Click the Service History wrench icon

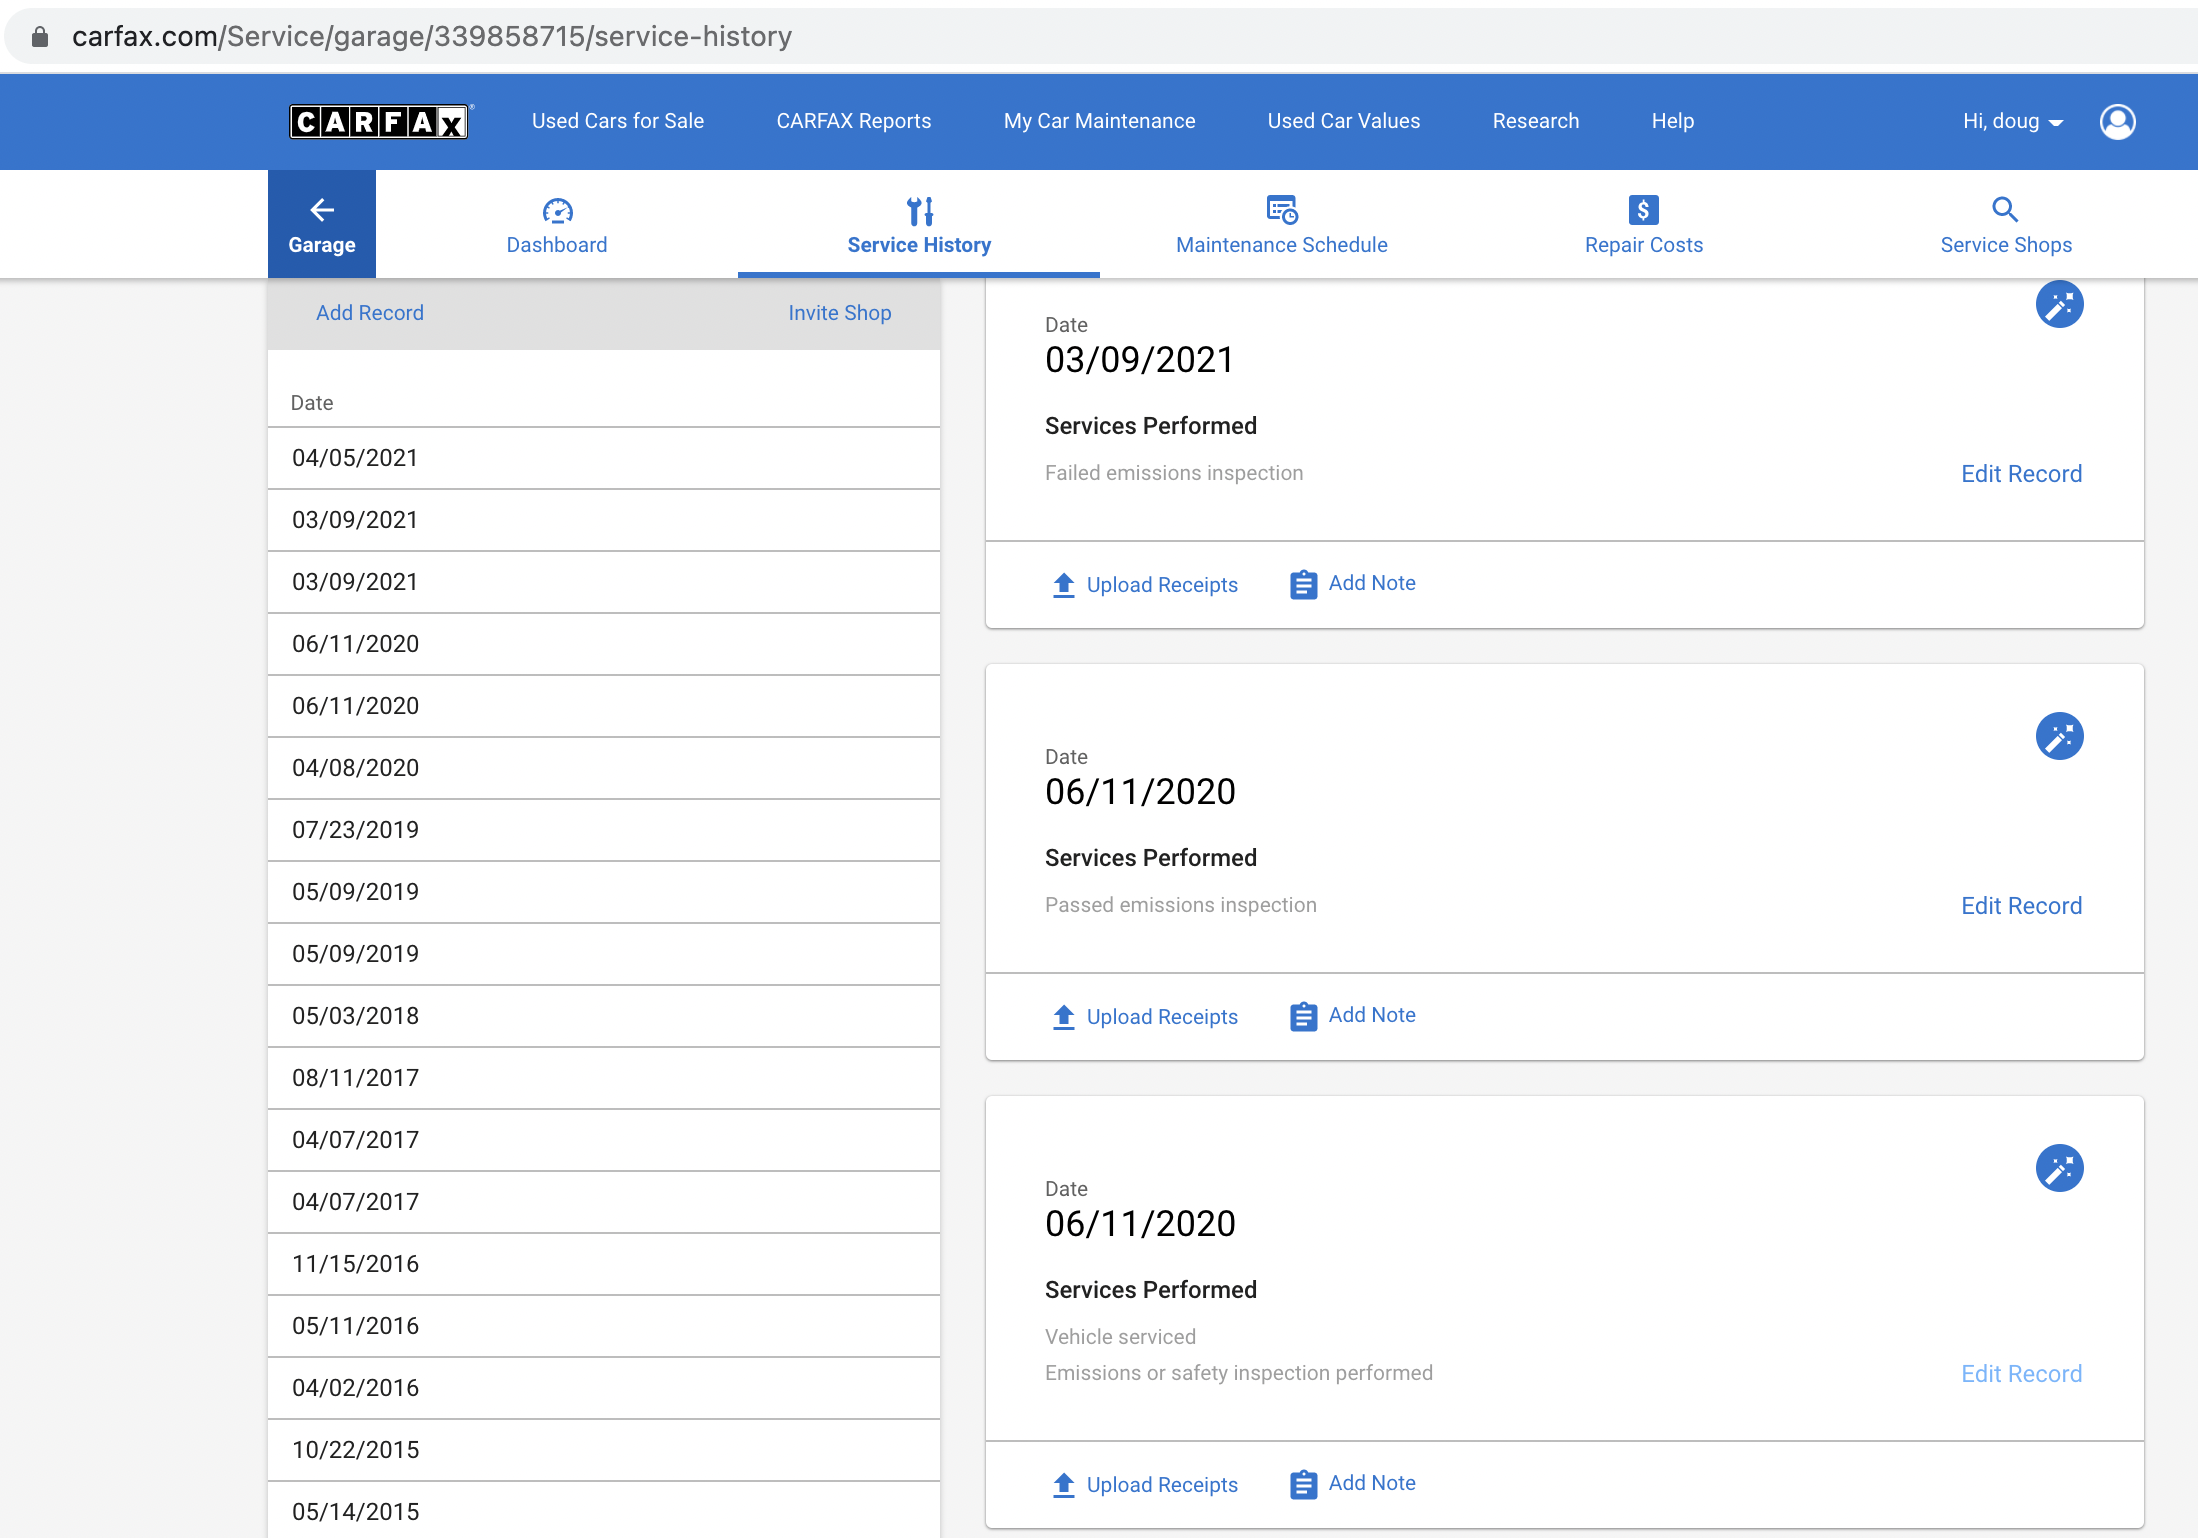(x=919, y=211)
